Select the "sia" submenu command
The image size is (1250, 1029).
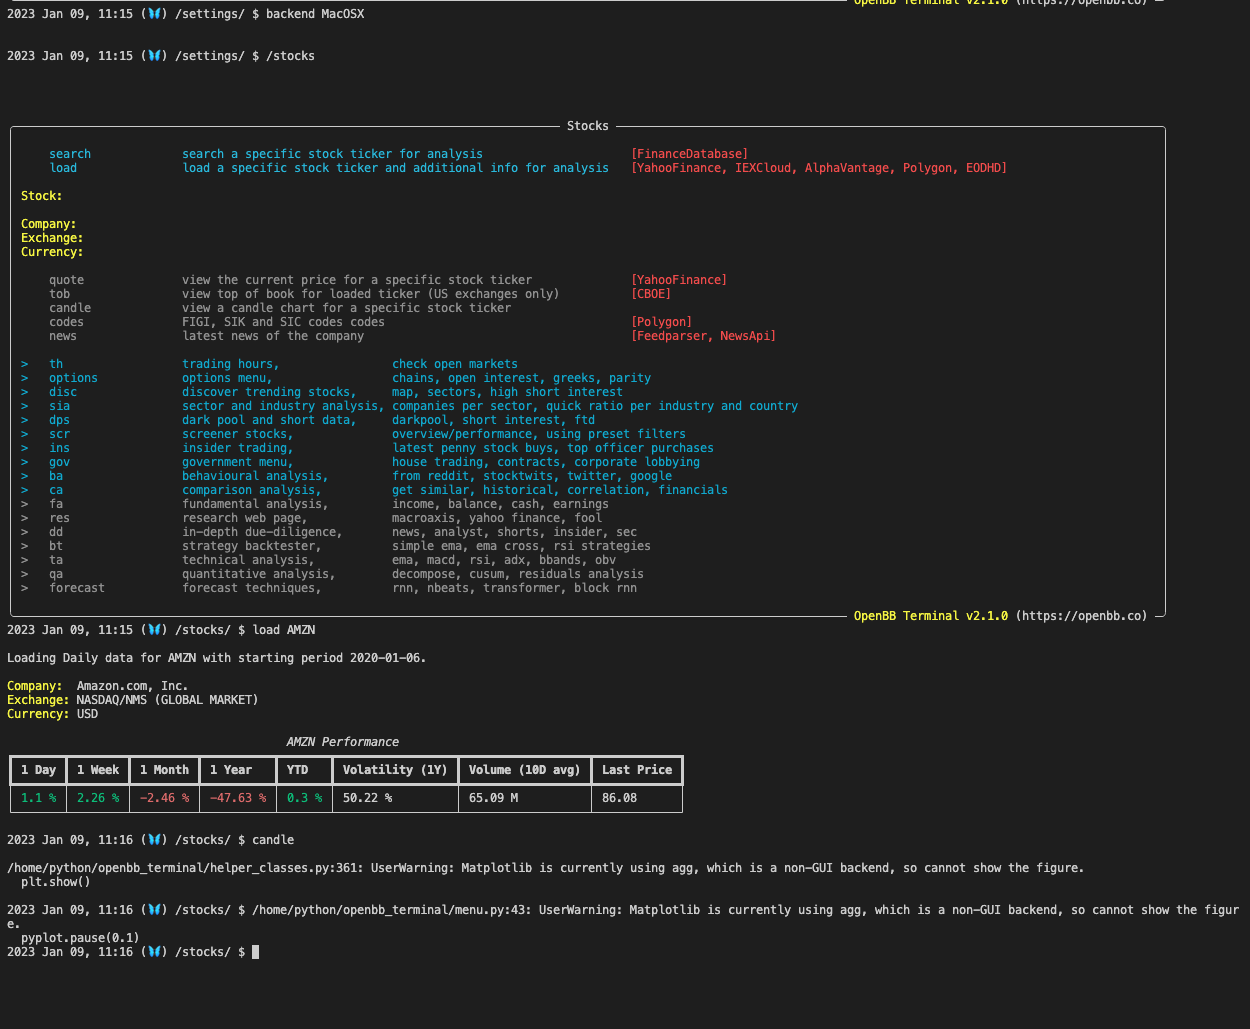[x=59, y=406]
